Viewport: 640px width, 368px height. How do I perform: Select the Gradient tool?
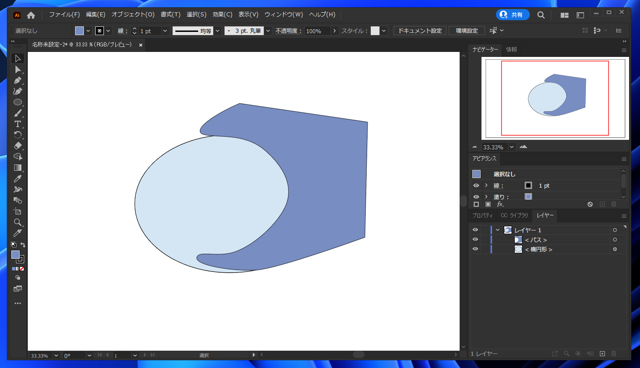pyautogui.click(x=18, y=168)
